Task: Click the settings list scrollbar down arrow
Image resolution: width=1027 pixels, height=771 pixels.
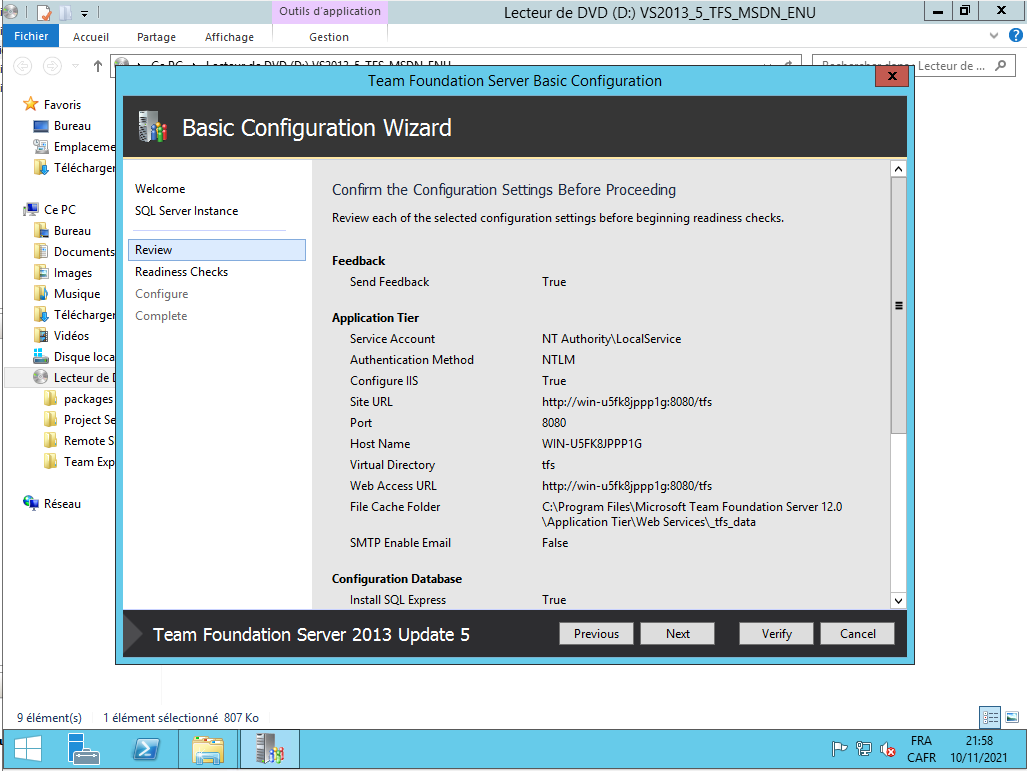Action: click(x=898, y=600)
